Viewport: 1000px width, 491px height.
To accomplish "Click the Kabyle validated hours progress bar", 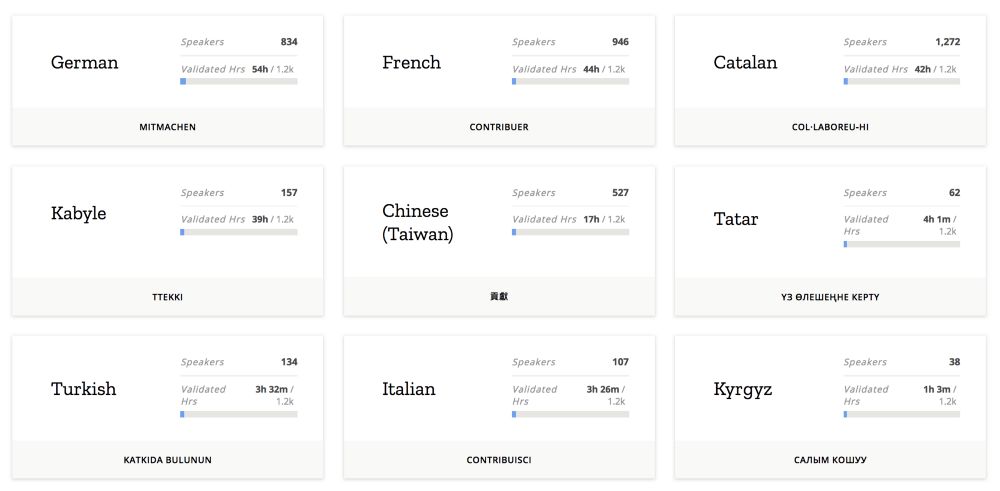I will [x=239, y=232].
